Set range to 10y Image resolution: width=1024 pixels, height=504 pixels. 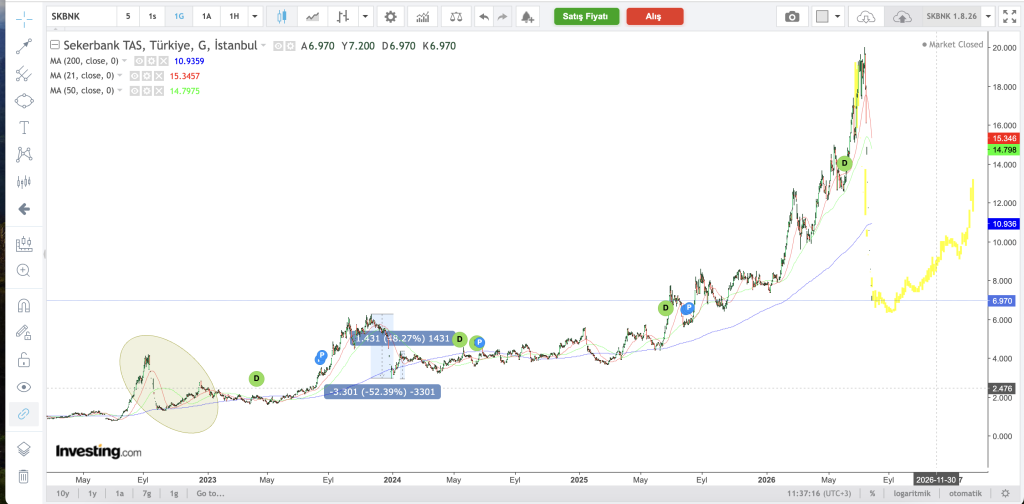(x=63, y=494)
